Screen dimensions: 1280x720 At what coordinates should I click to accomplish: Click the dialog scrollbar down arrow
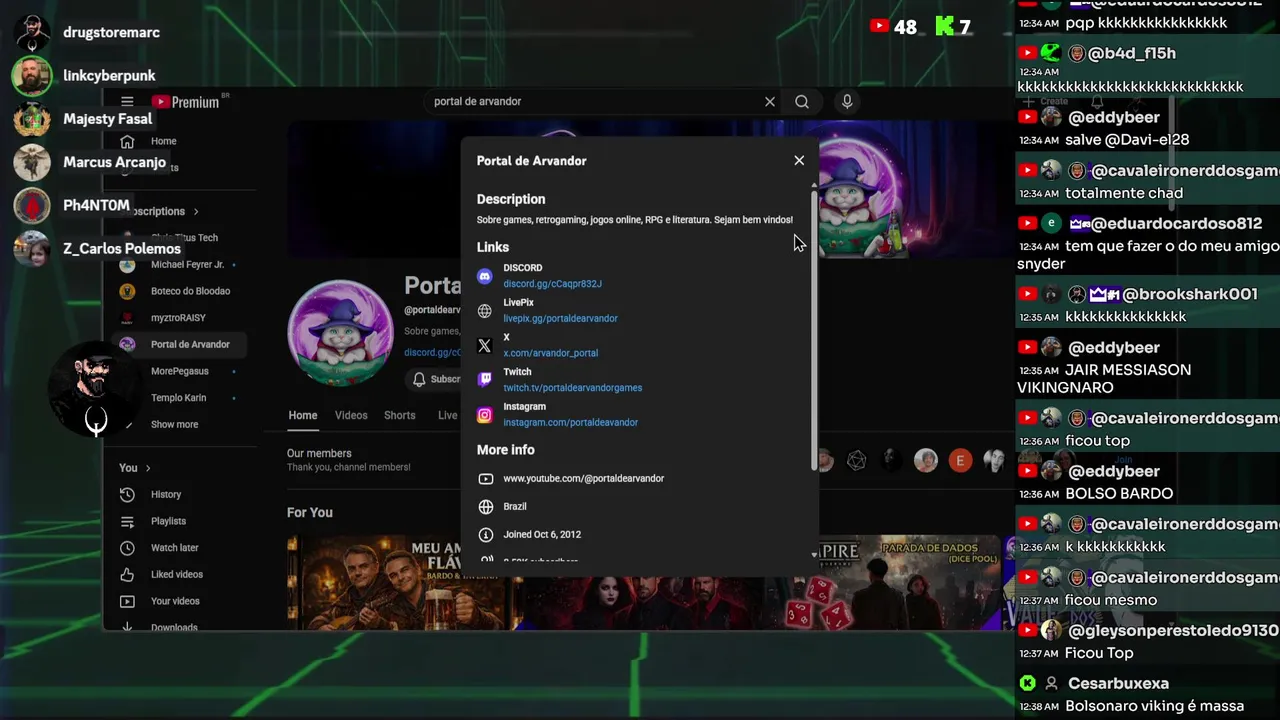814,554
